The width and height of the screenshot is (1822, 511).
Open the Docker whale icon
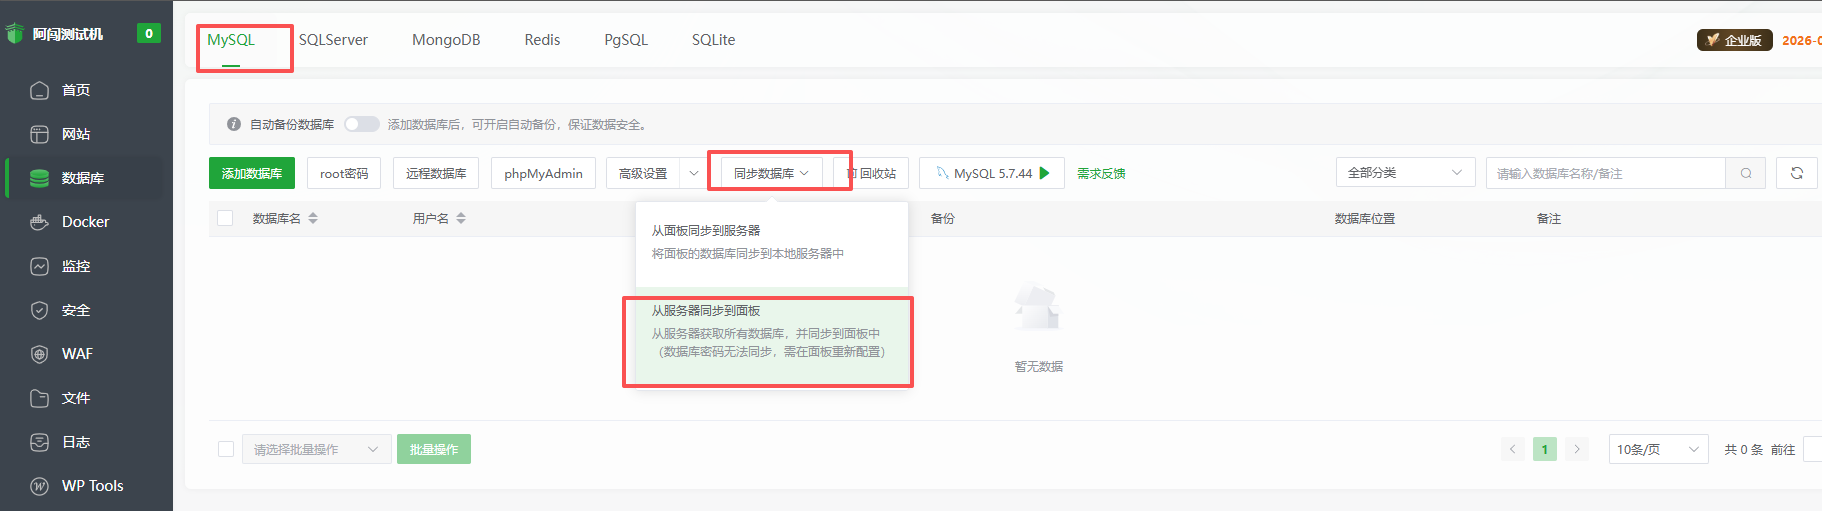pyautogui.click(x=39, y=222)
